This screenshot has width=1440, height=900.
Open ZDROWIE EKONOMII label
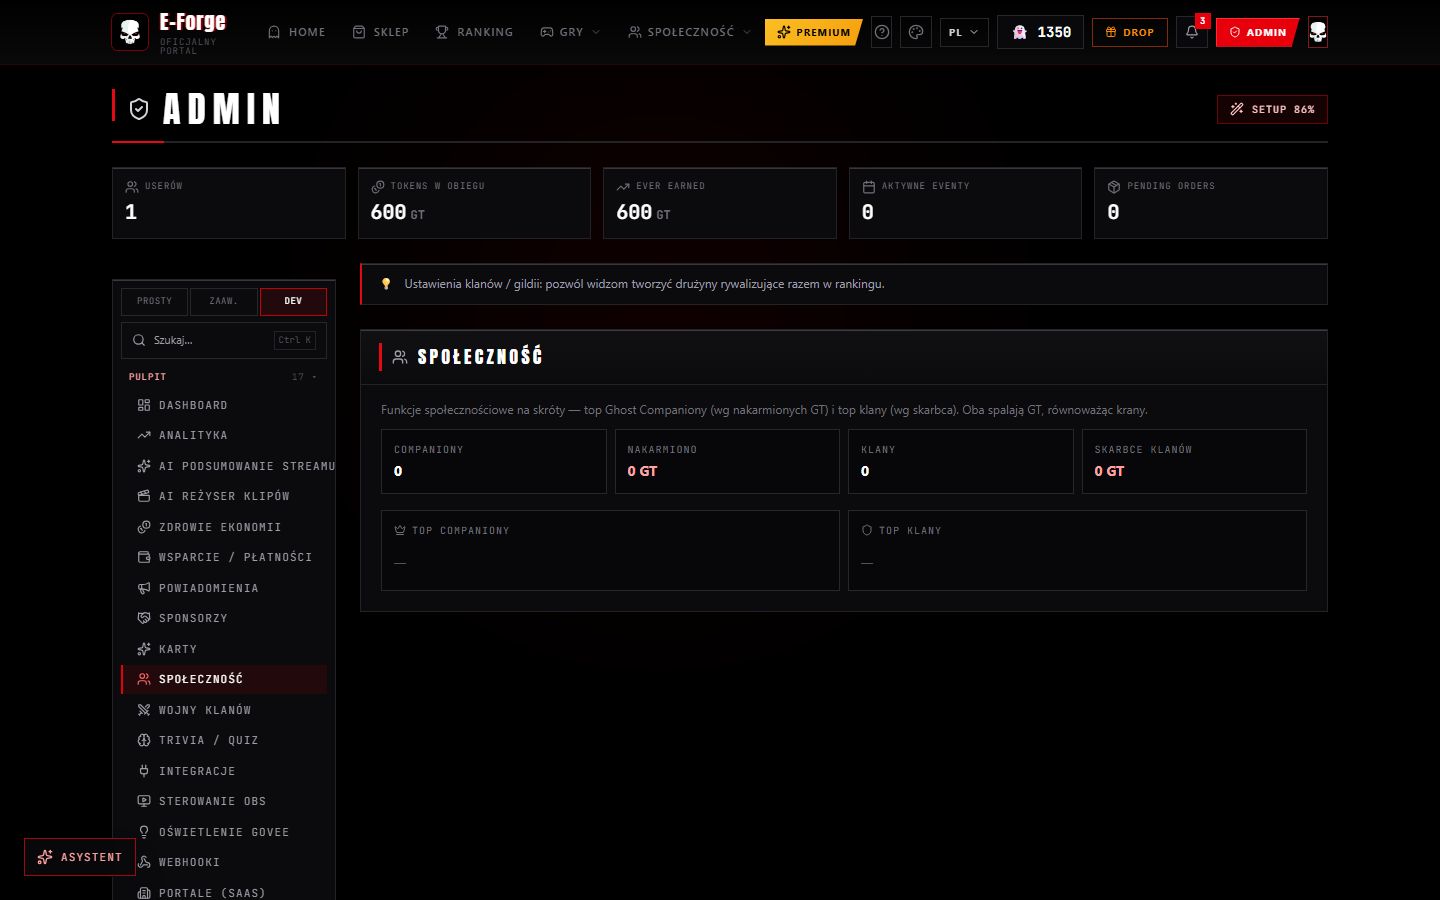pos(220,527)
